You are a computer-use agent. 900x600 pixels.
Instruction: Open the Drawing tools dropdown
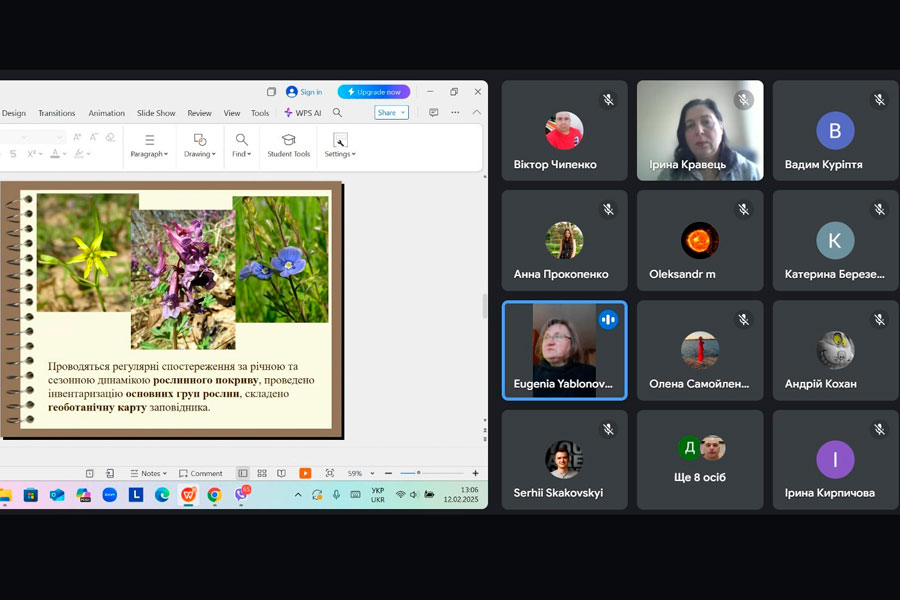tap(200, 146)
